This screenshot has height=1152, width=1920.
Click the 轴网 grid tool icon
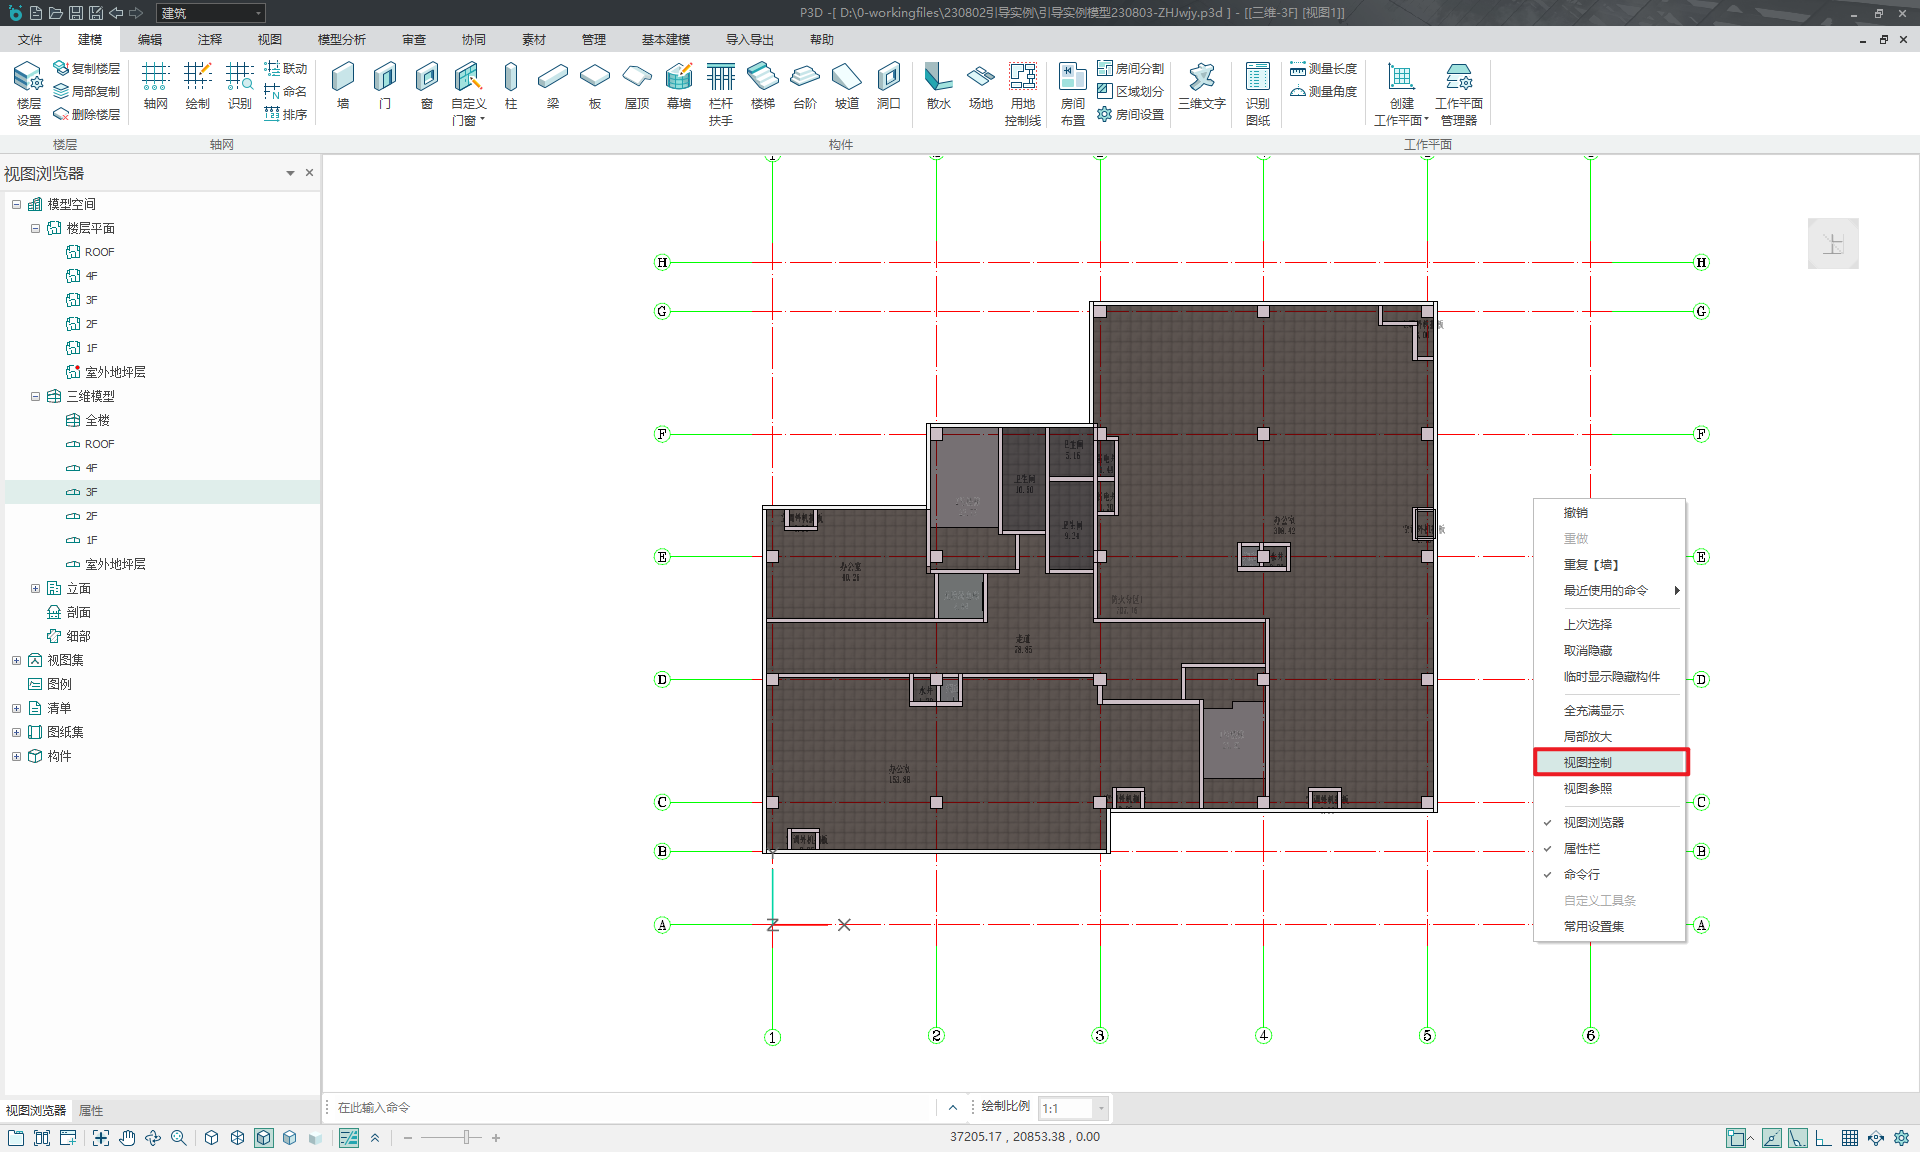point(155,84)
